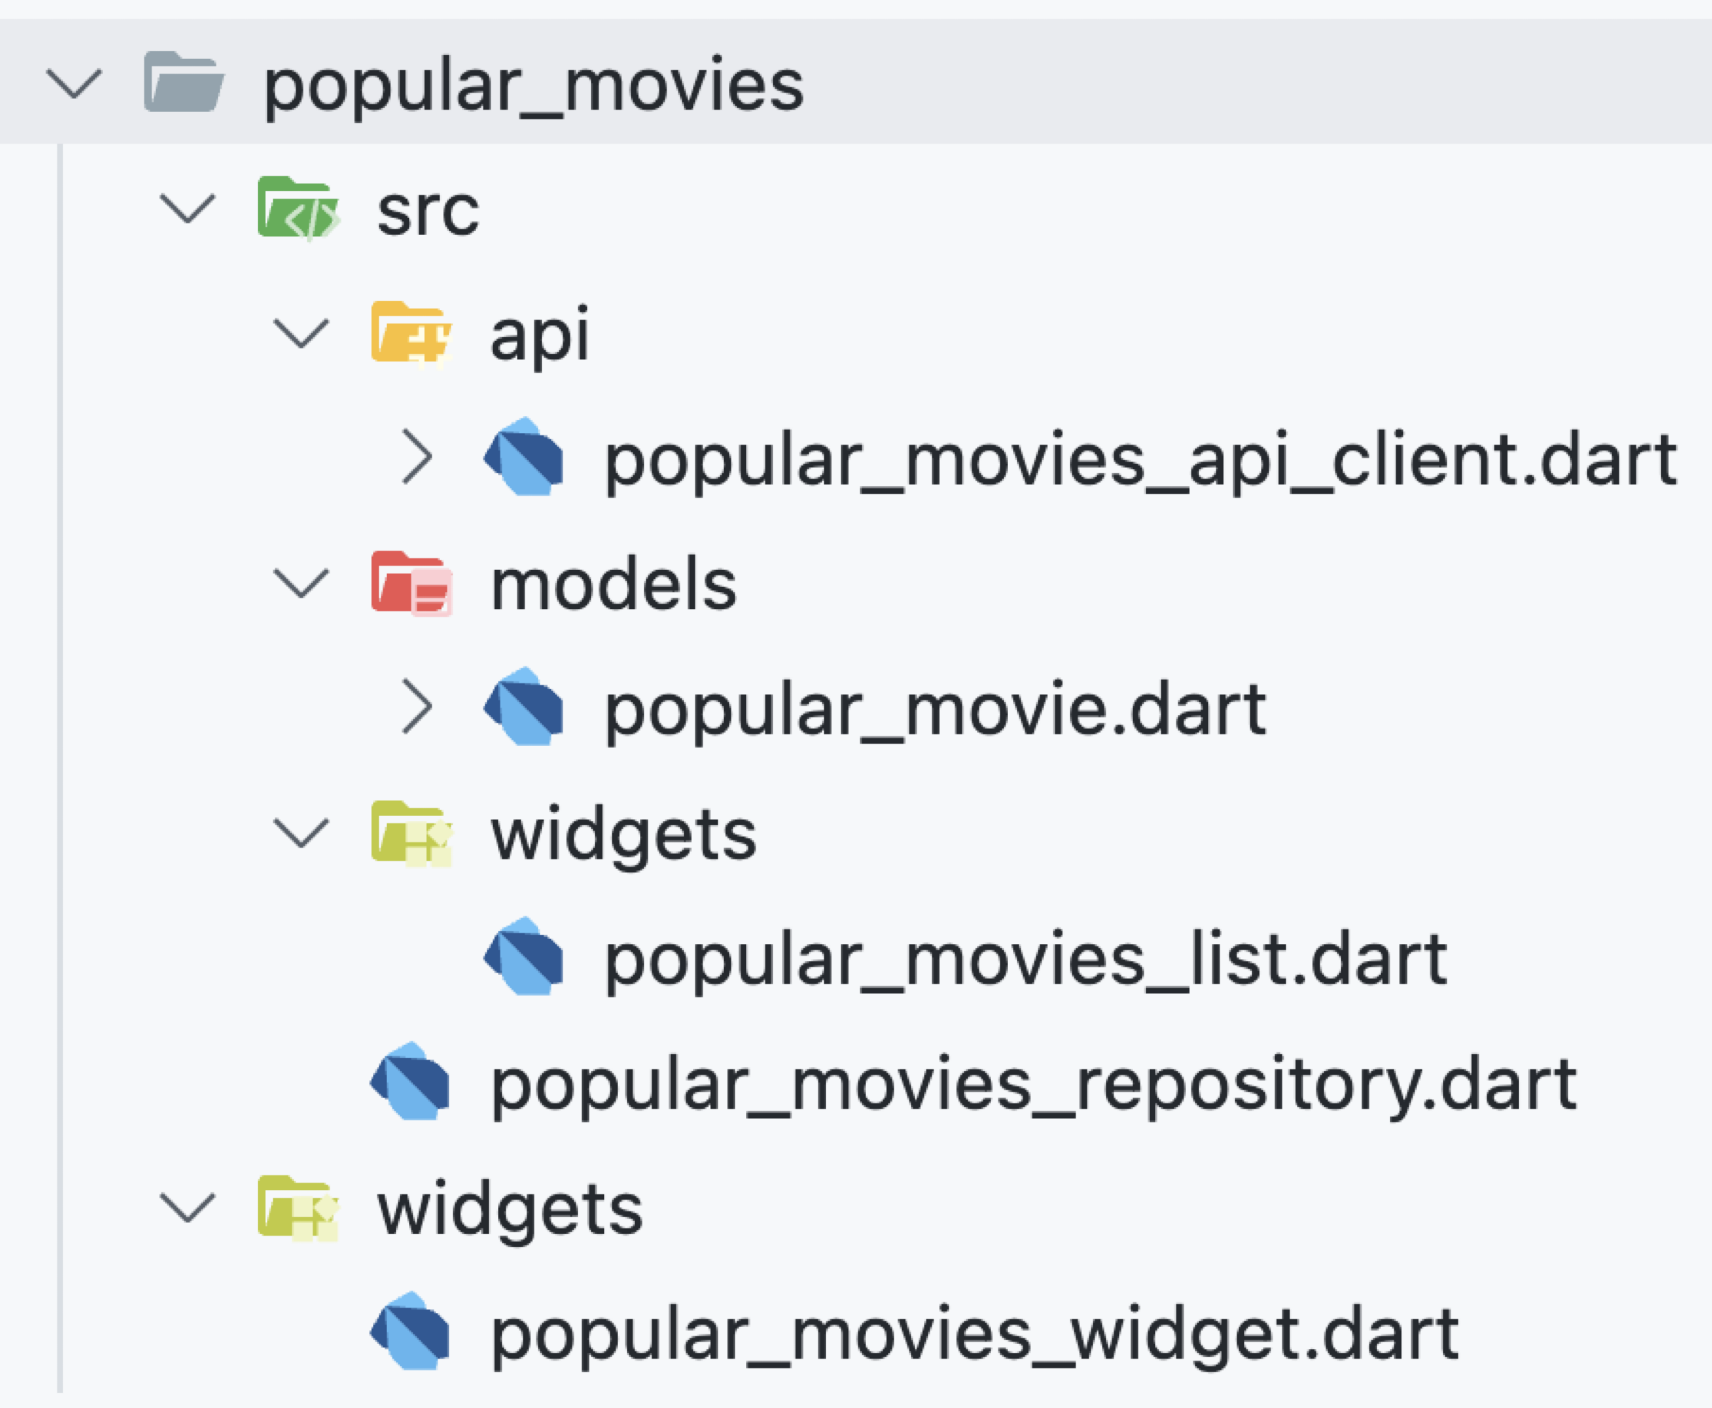Click Dart icon beside popular_movies_list.dart

(x=524, y=957)
